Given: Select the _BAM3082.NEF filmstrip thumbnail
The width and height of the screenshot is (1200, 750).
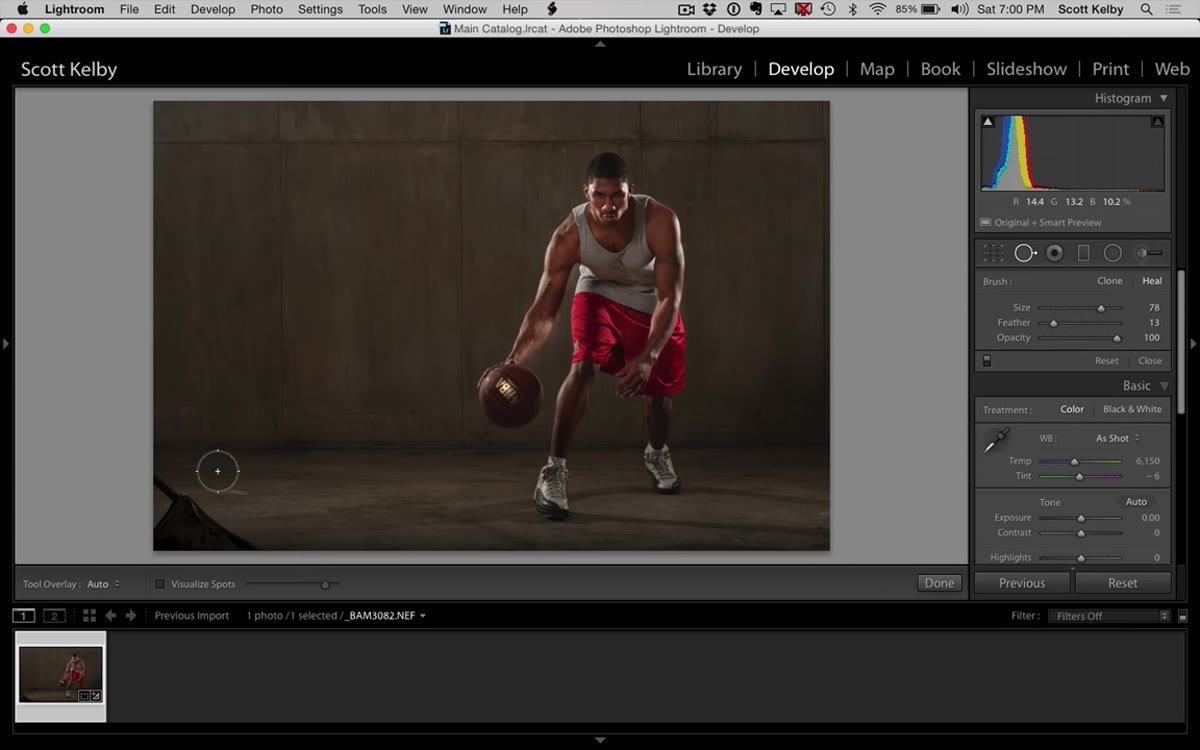Looking at the screenshot, I should (x=60, y=675).
